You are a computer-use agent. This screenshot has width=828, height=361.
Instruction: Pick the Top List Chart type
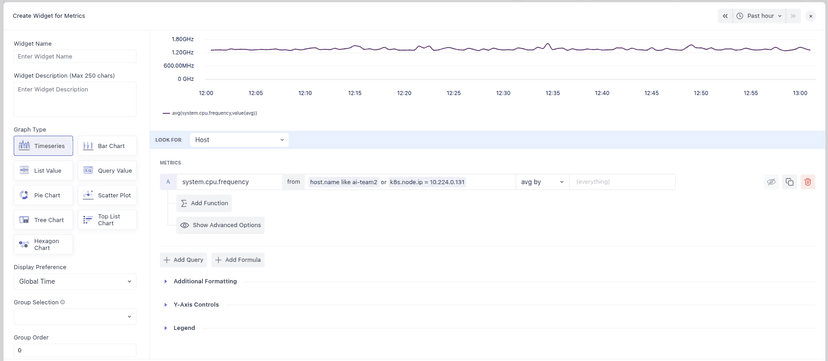click(x=107, y=220)
